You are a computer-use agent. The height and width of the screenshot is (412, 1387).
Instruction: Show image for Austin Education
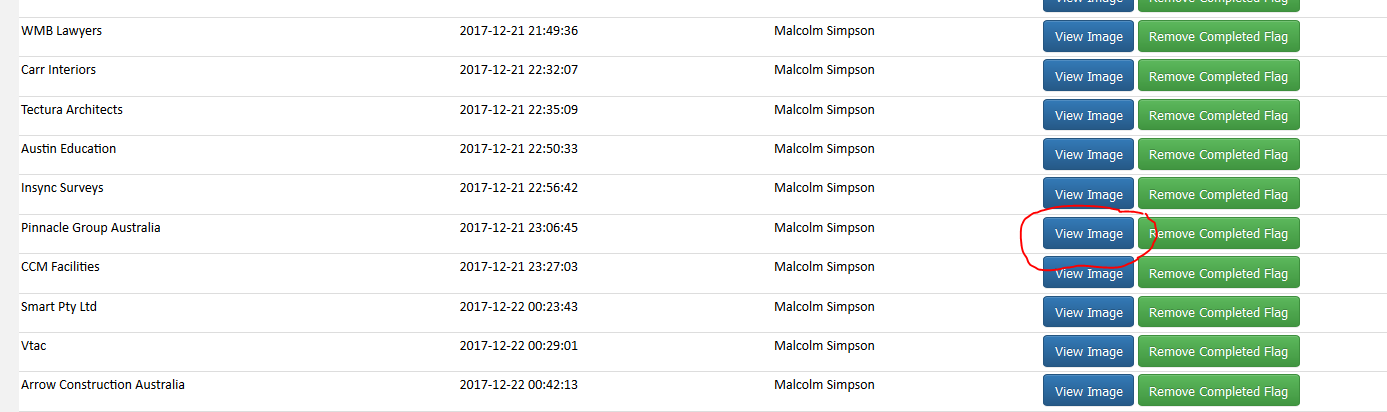(x=1088, y=155)
